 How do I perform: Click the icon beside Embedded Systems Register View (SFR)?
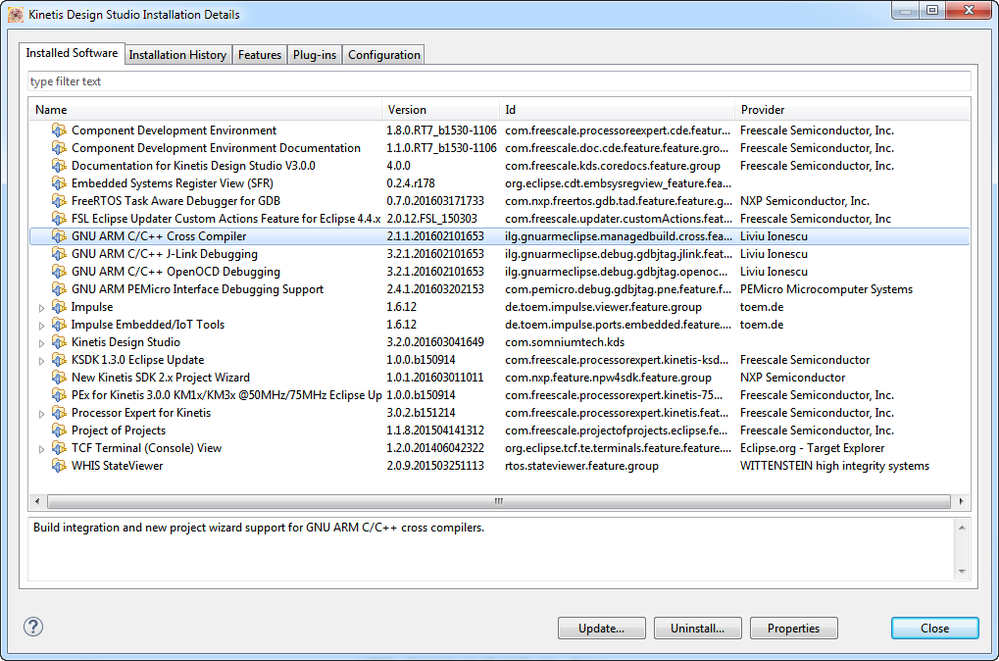click(59, 183)
